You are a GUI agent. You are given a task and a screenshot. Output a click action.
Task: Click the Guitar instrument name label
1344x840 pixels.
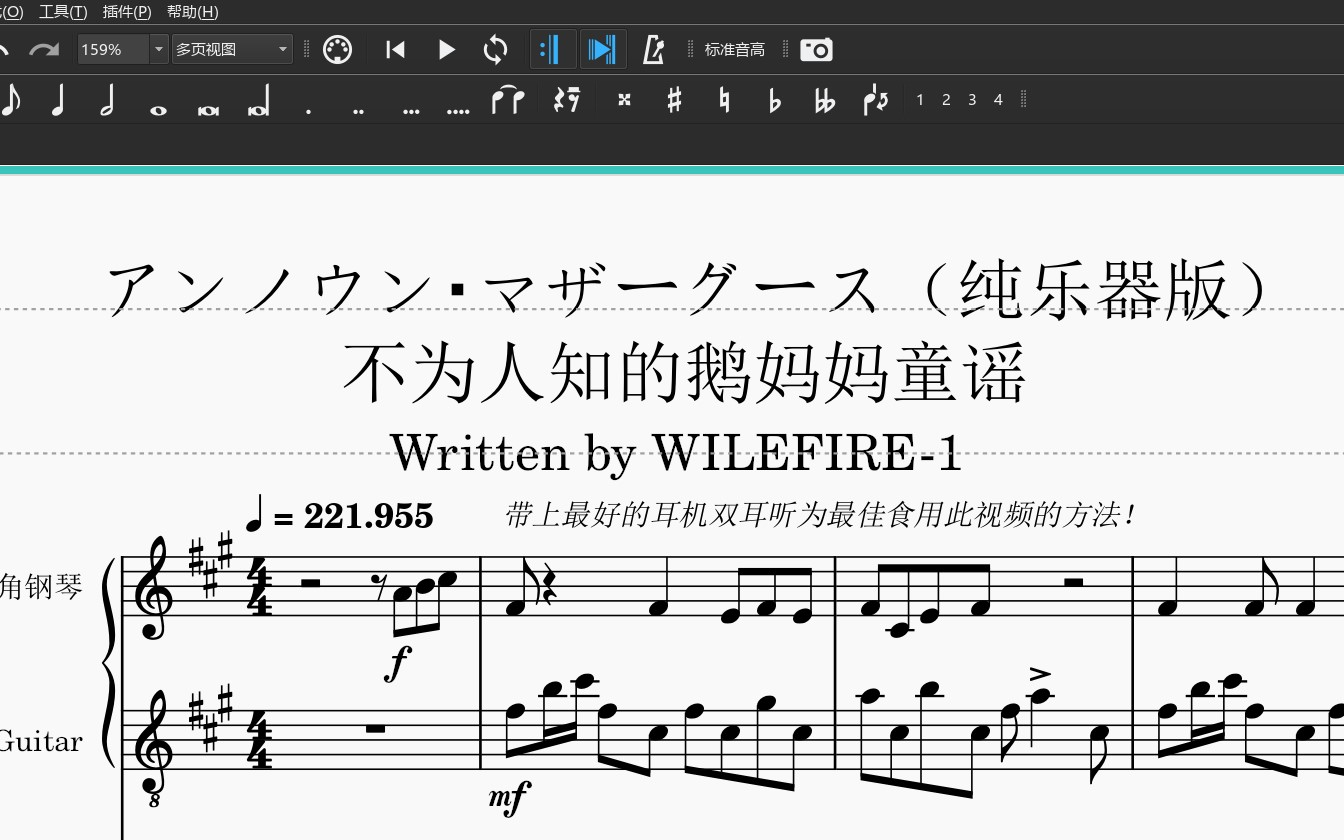click(41, 741)
